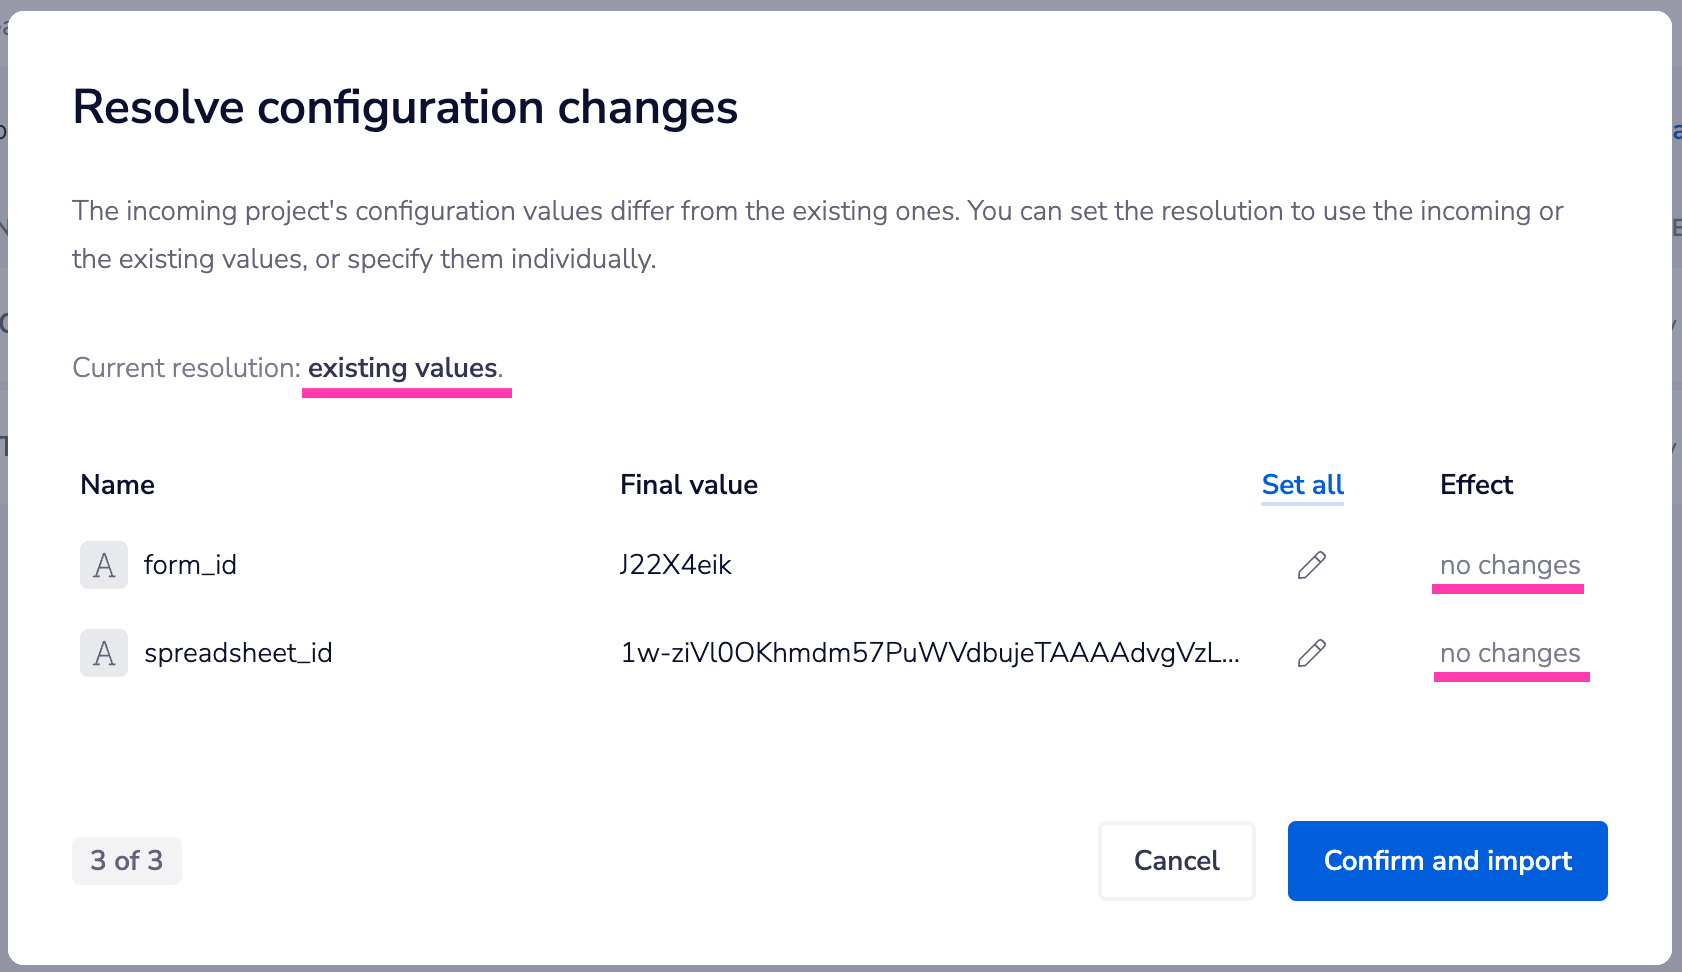Click the value J22X4eik
The width and height of the screenshot is (1682, 972).
676,565
